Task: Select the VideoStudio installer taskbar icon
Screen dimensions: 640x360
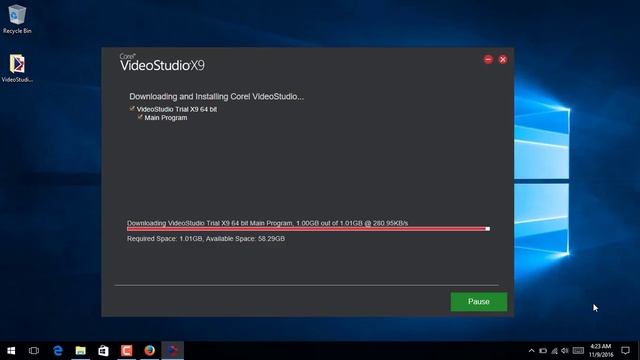Action: (x=173, y=351)
